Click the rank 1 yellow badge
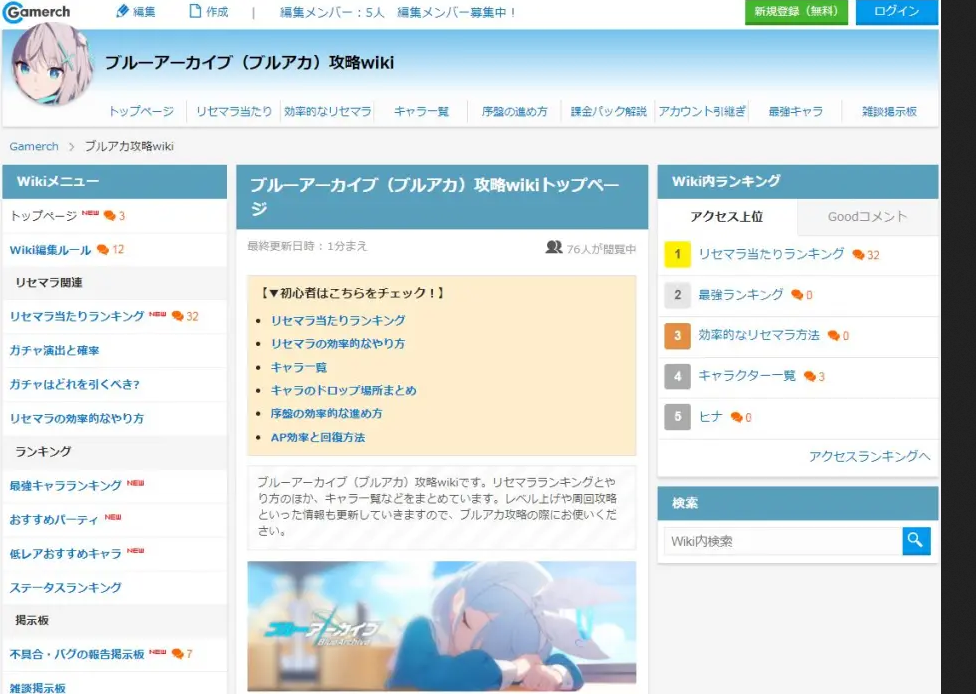This screenshot has width=976, height=694. (677, 254)
